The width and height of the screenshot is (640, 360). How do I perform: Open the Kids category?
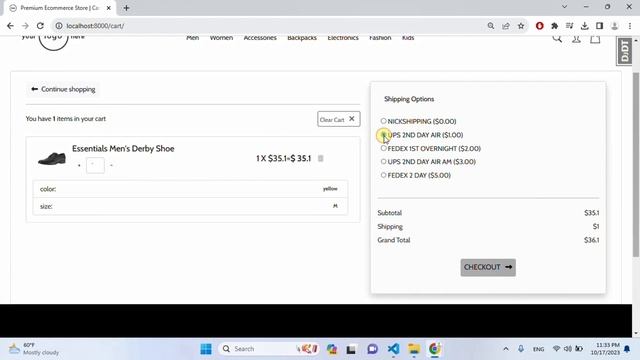pyautogui.click(x=408, y=38)
